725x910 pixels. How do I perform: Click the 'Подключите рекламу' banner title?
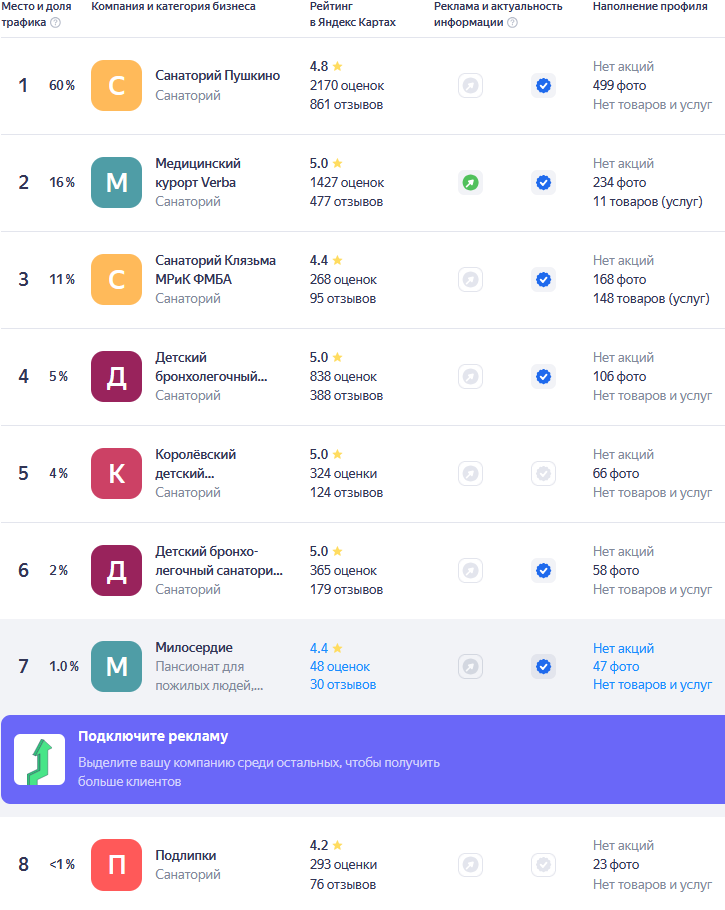coord(153,737)
